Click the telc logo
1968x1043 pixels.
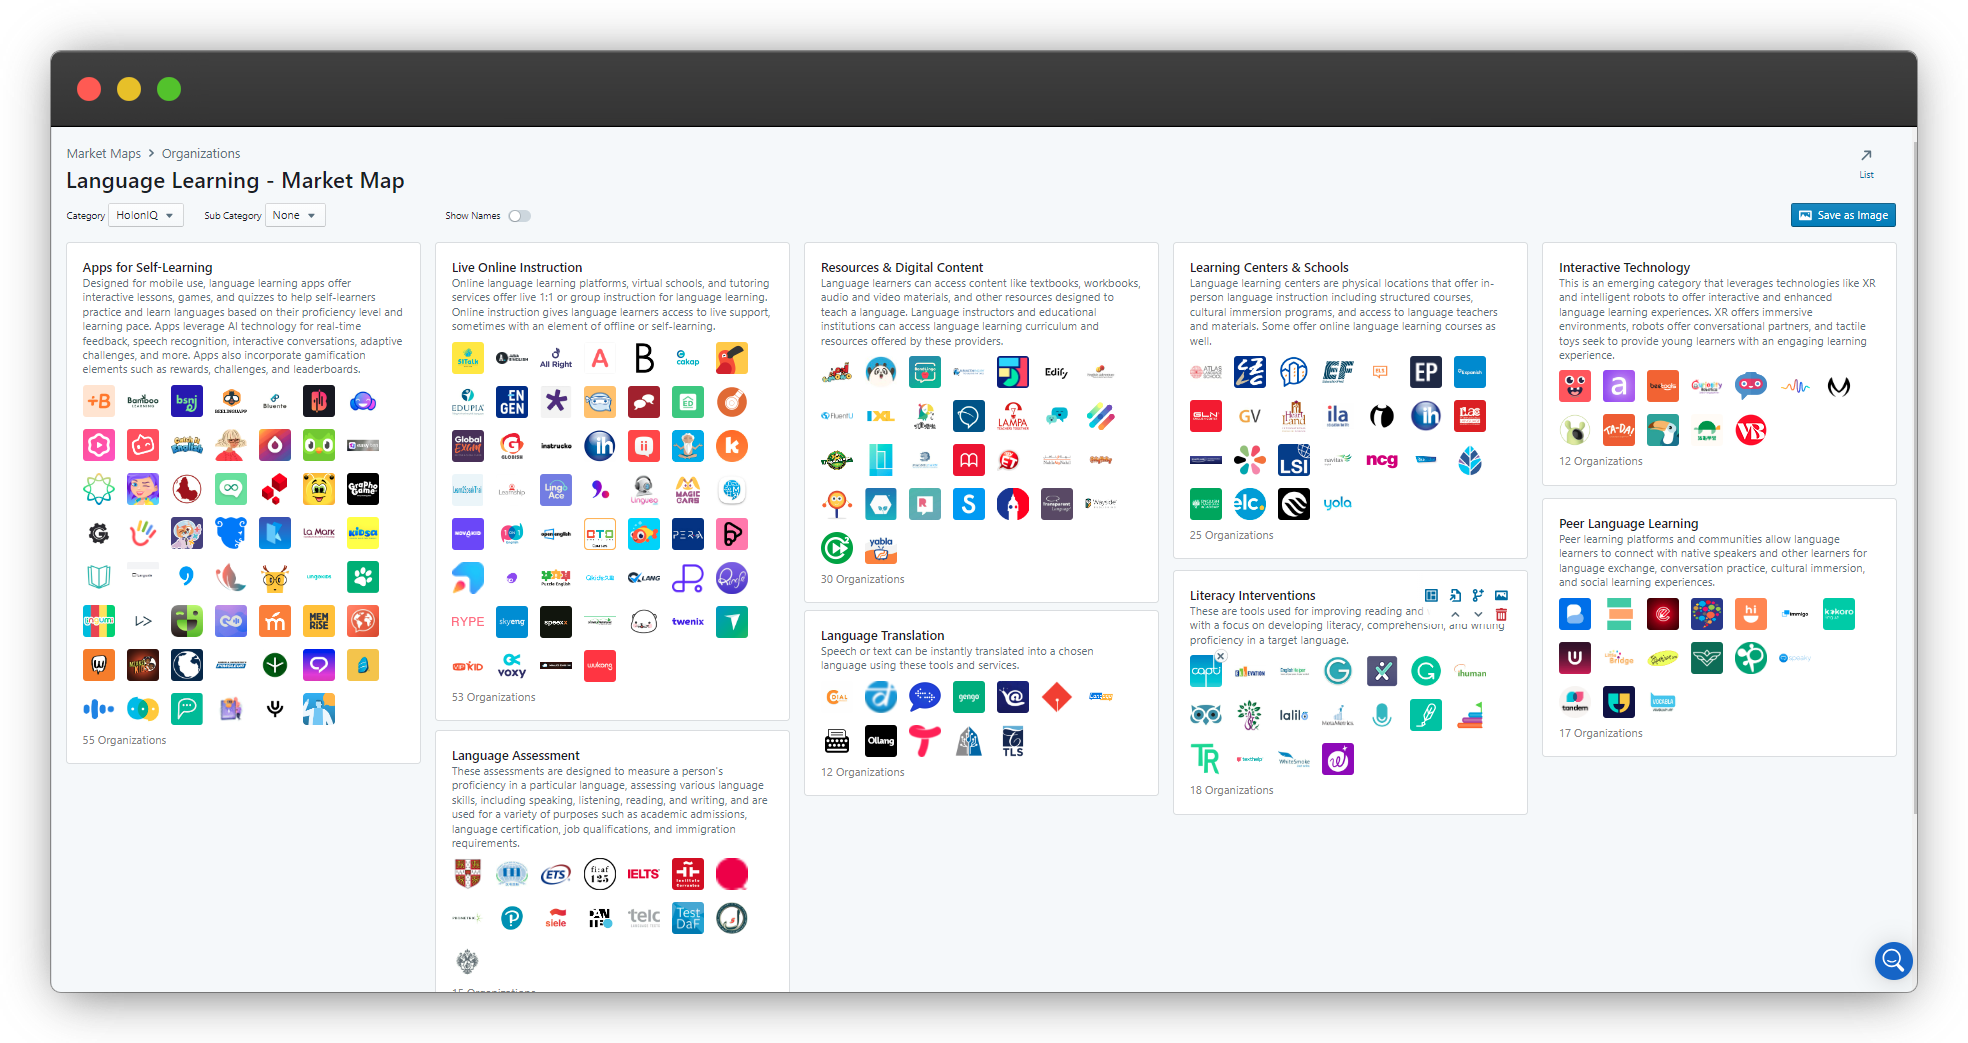(643, 918)
